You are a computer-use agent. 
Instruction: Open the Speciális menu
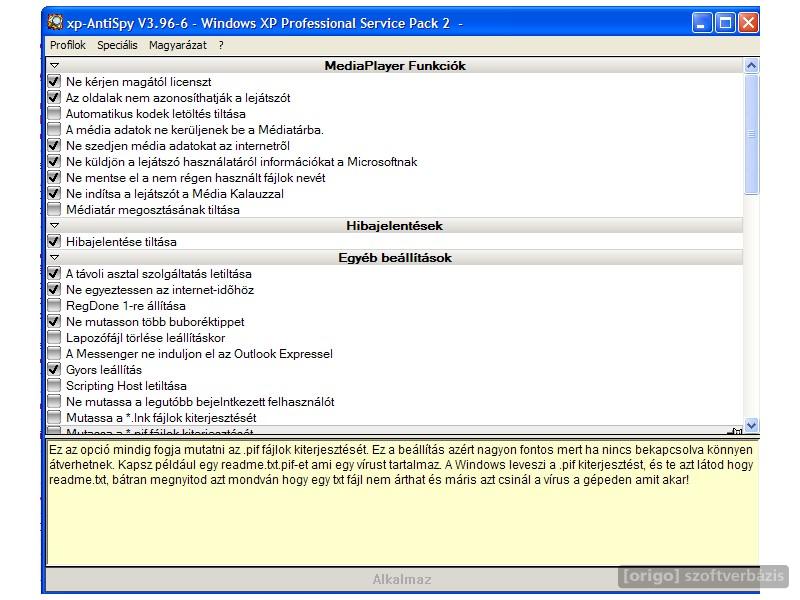tap(117, 45)
